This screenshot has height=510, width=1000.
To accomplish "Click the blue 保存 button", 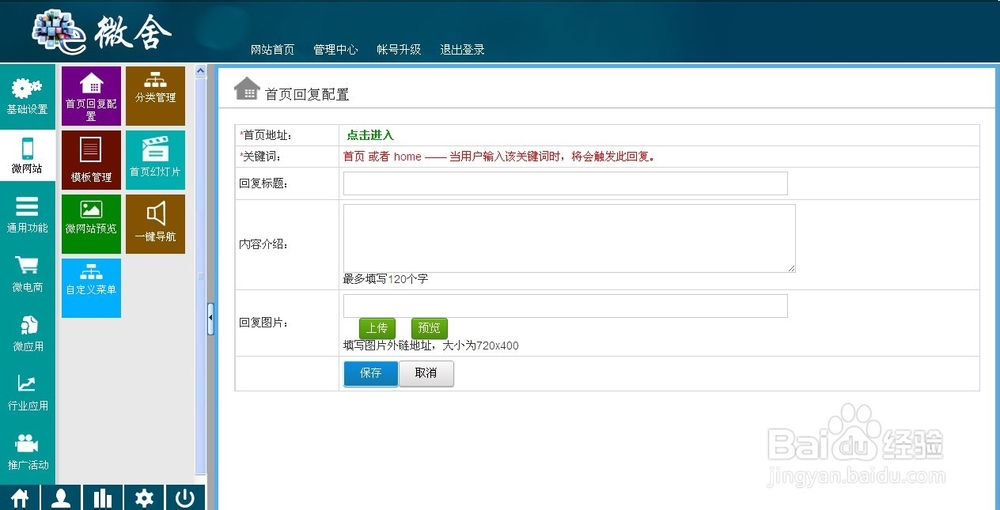I will [371, 374].
